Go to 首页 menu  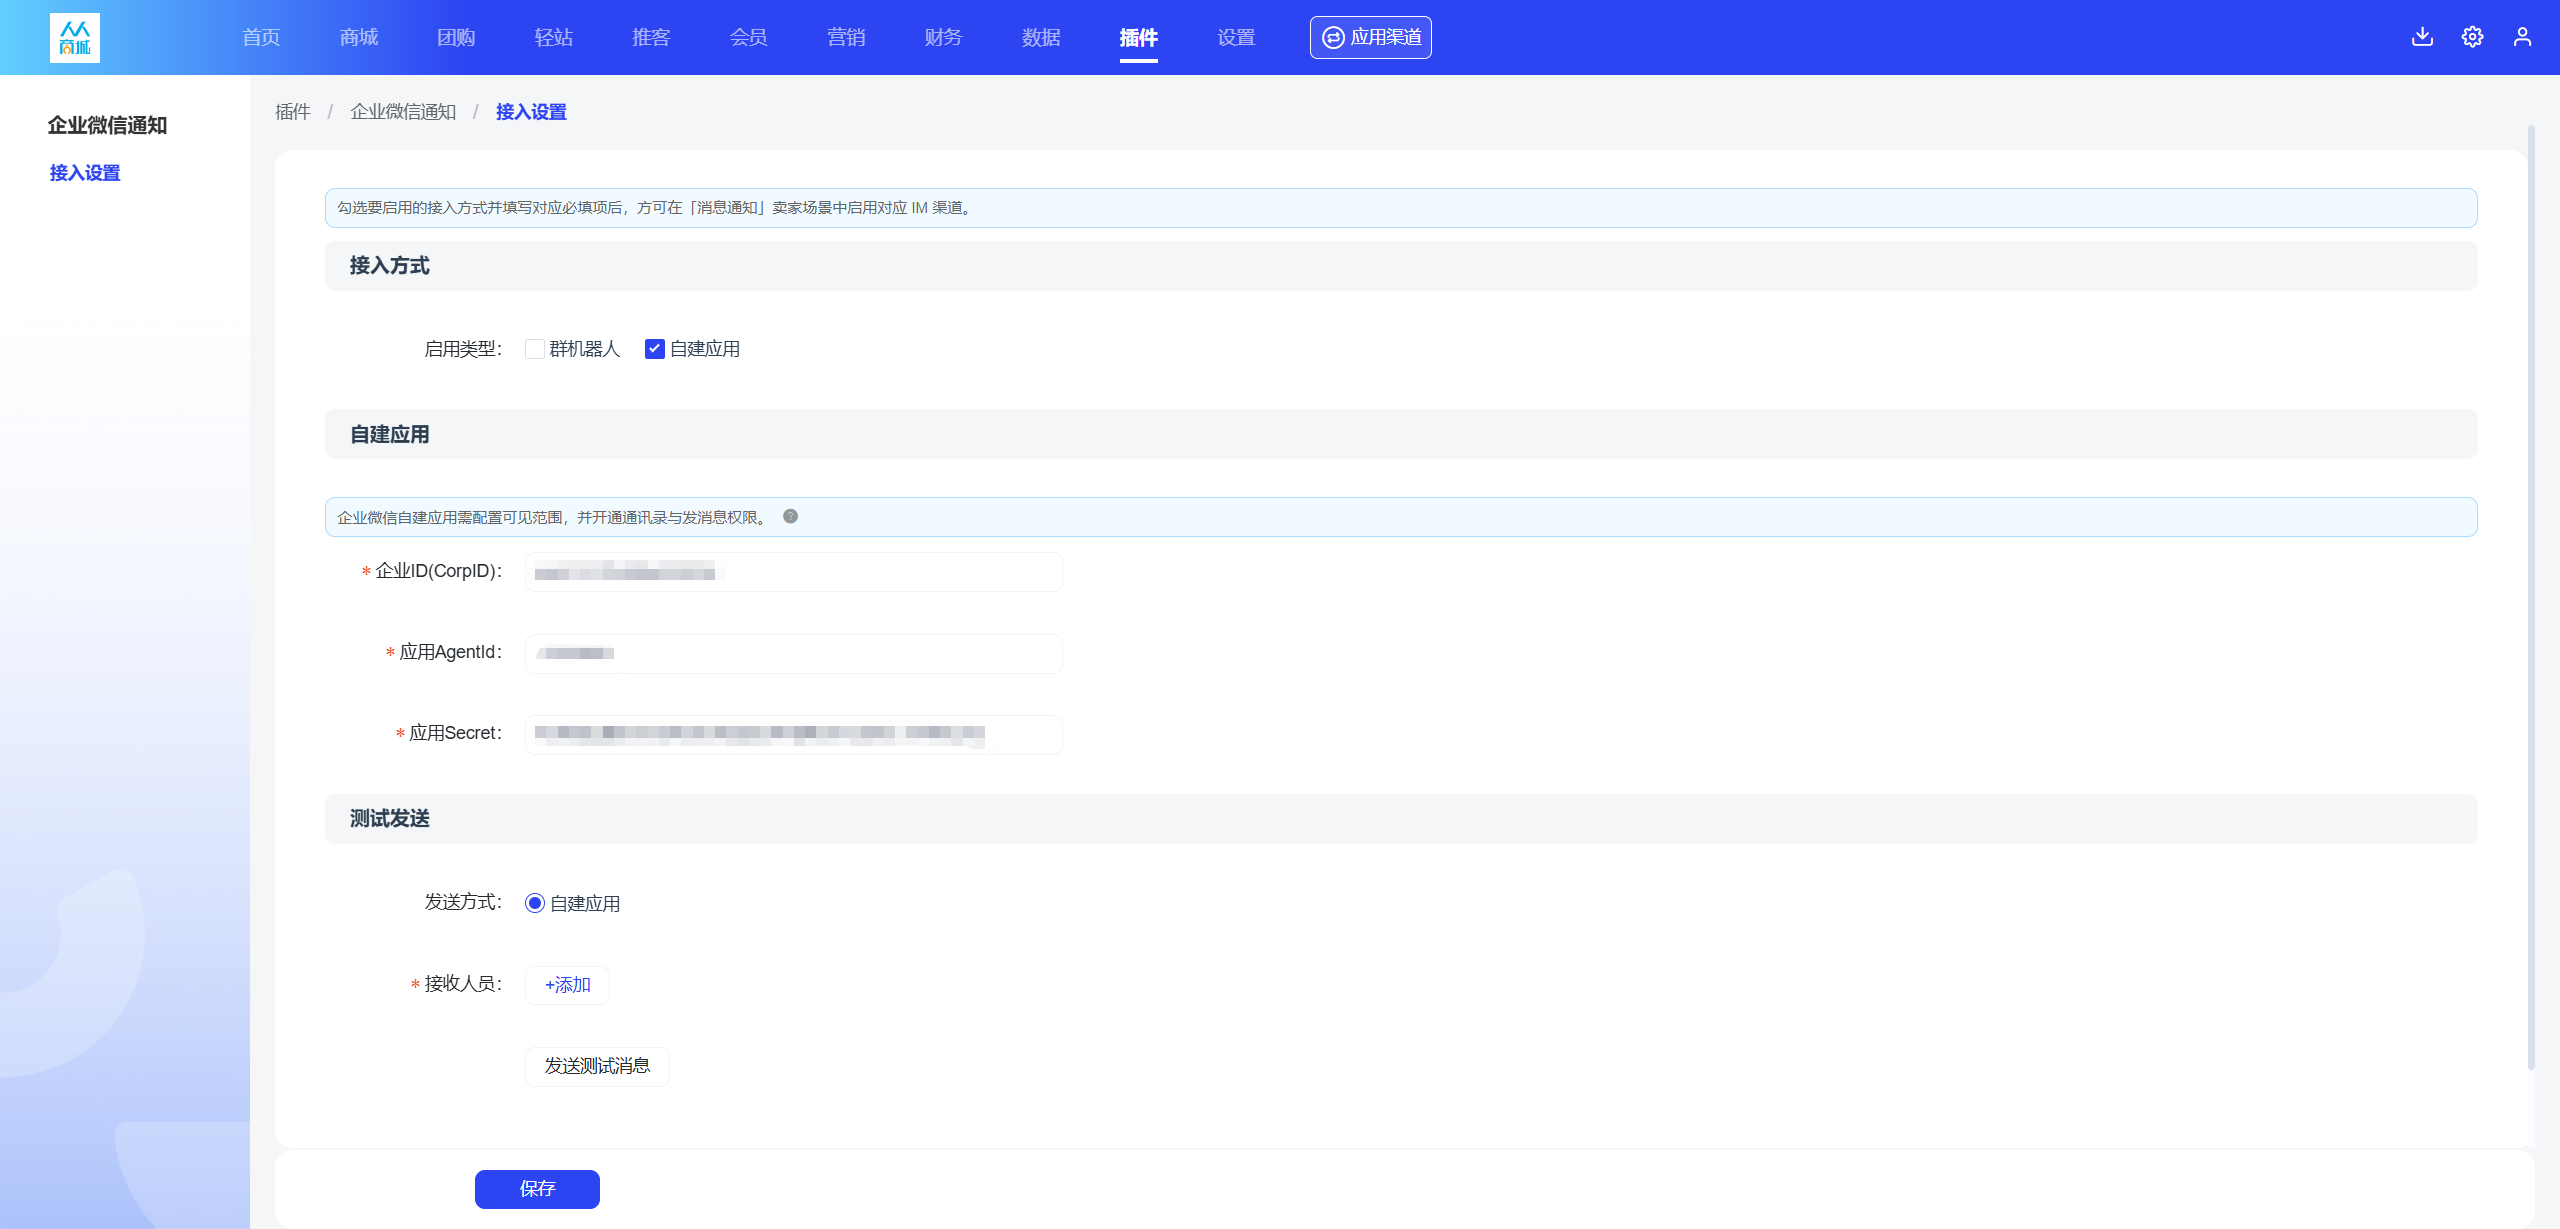pos(261,37)
